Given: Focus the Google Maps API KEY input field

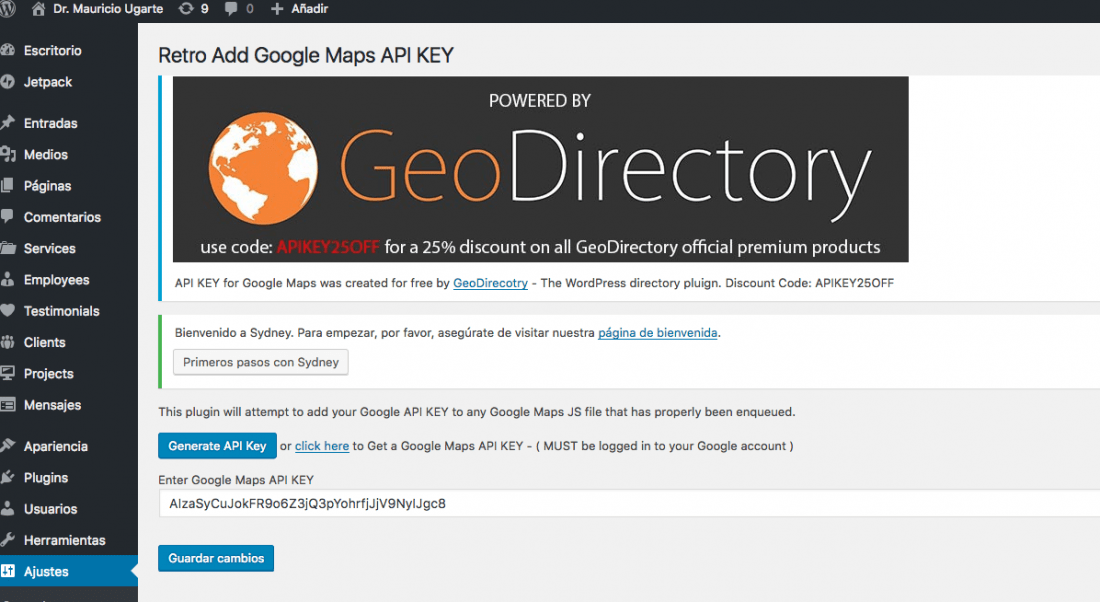Looking at the screenshot, I should click(x=629, y=503).
